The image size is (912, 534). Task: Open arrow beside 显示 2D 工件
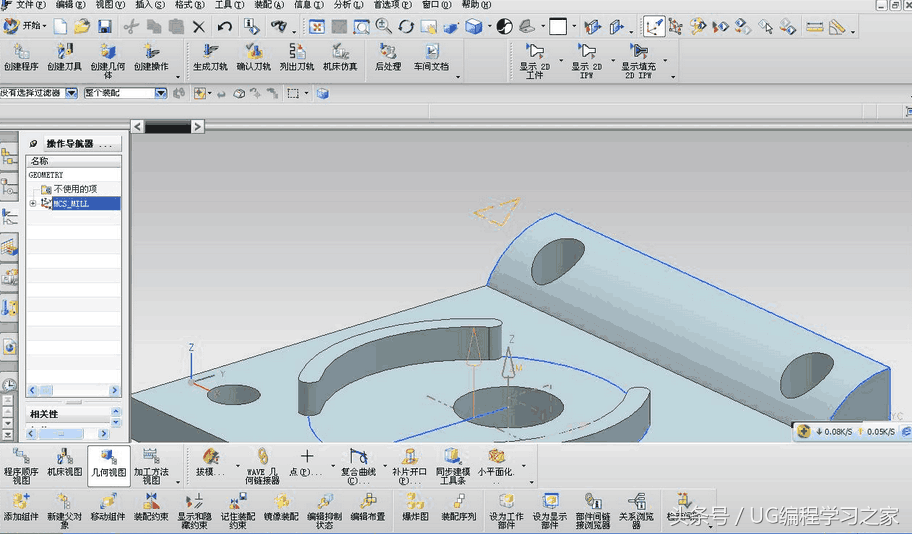561,60
